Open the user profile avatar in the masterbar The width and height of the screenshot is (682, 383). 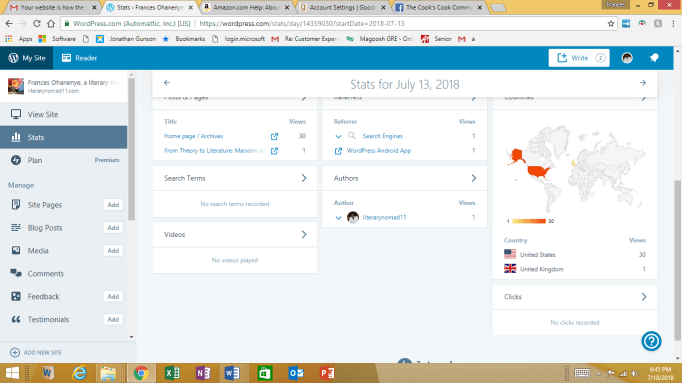click(x=627, y=58)
